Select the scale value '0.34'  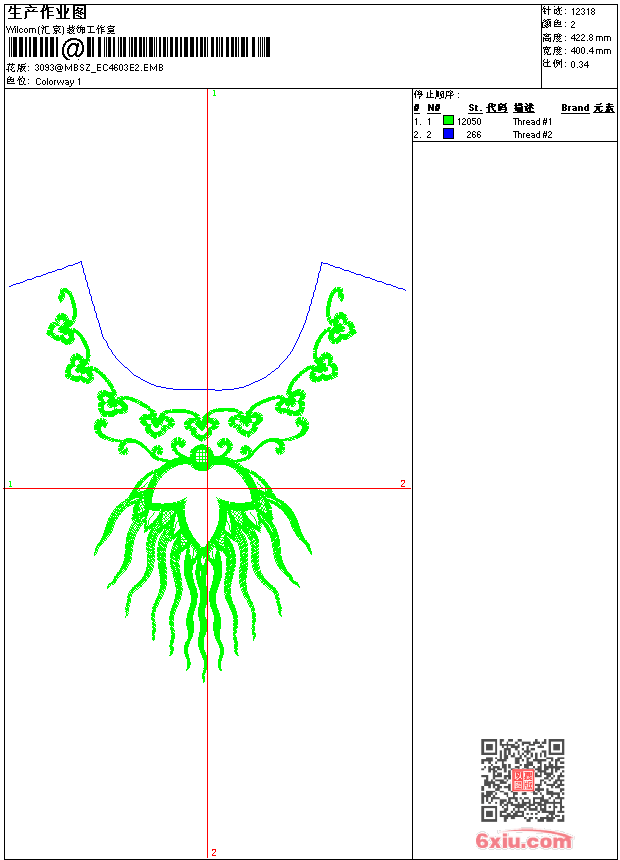coord(579,65)
